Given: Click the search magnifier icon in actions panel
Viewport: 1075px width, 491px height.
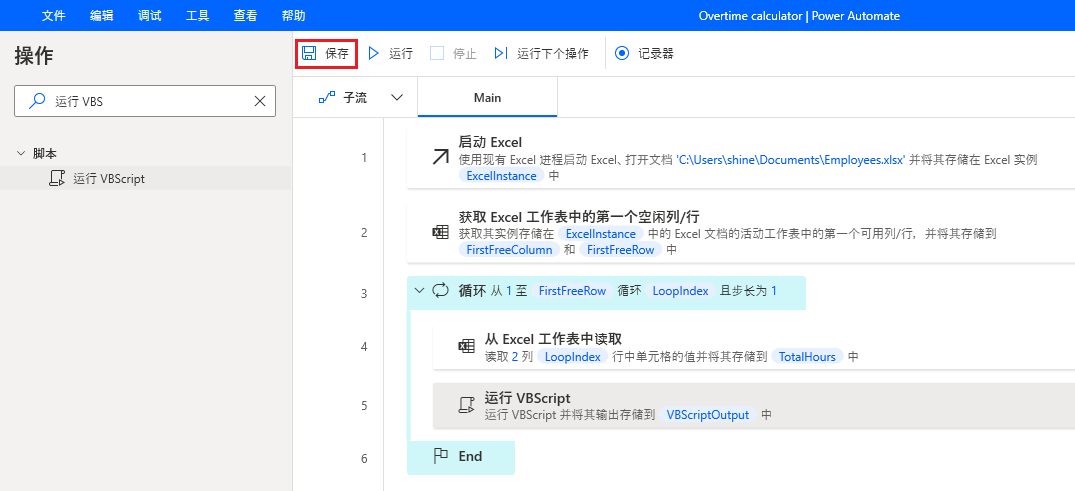Looking at the screenshot, I should 35,101.
